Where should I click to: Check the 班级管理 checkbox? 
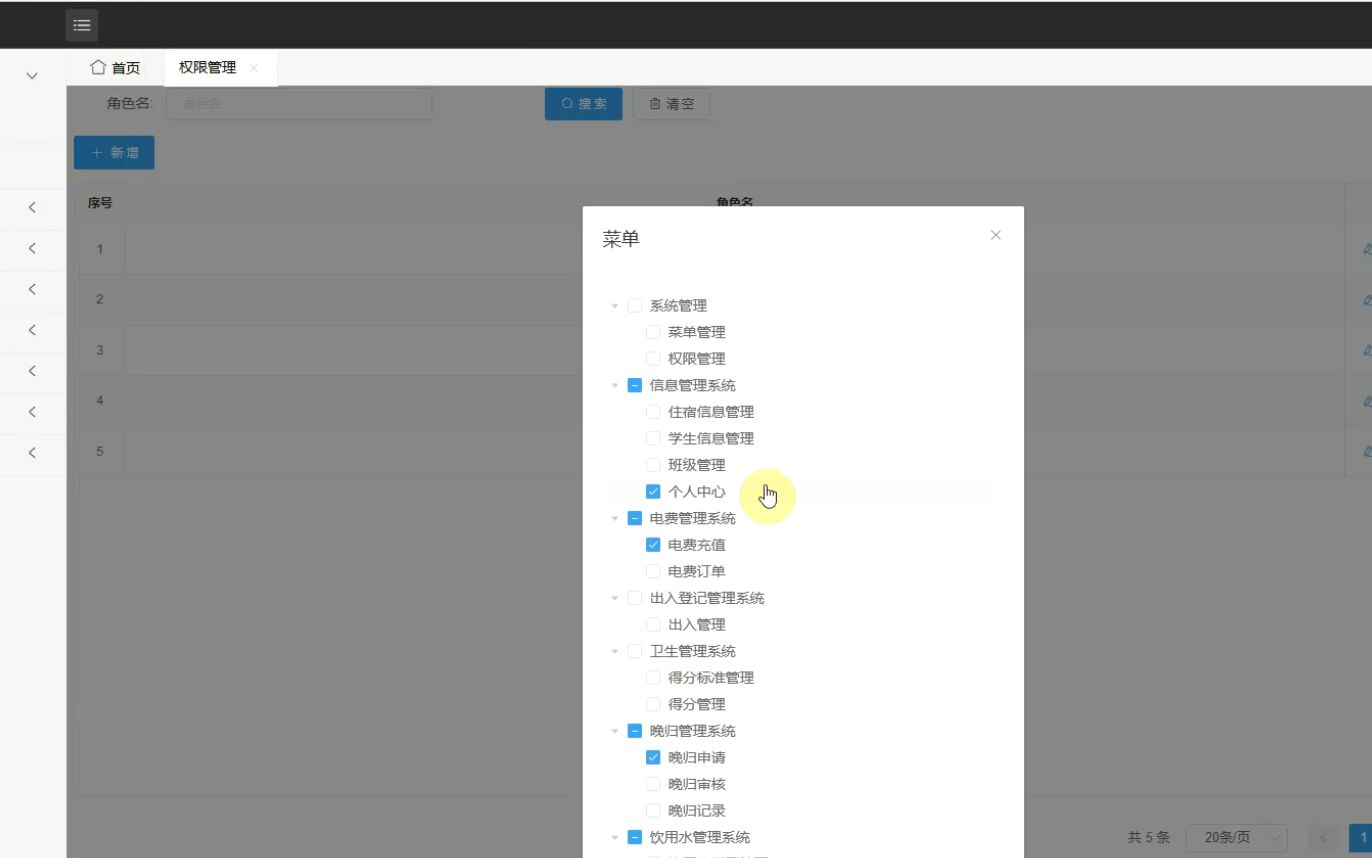click(653, 465)
